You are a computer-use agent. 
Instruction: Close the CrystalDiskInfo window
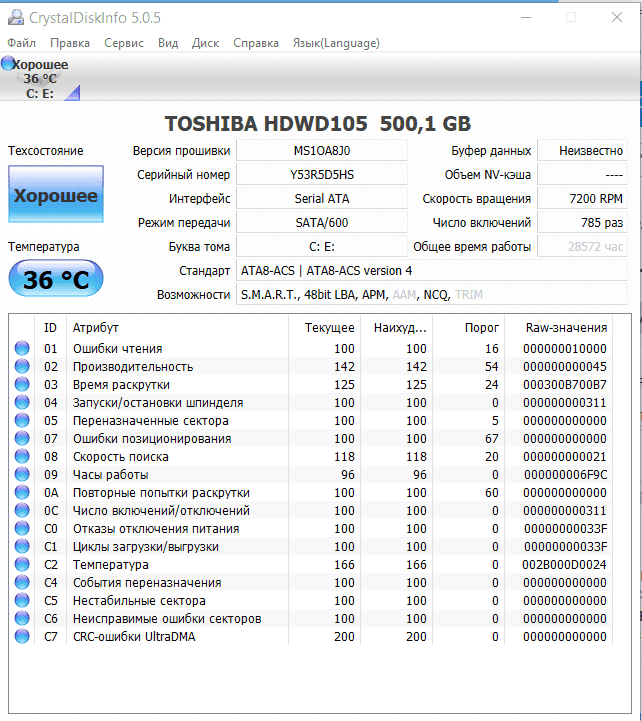617,17
